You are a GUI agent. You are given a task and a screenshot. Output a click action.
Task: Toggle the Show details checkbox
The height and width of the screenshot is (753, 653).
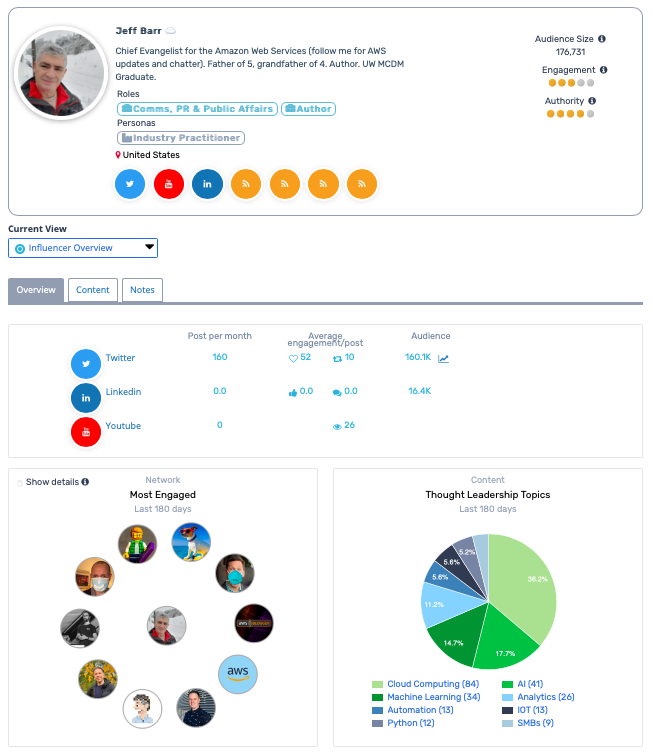point(20,483)
